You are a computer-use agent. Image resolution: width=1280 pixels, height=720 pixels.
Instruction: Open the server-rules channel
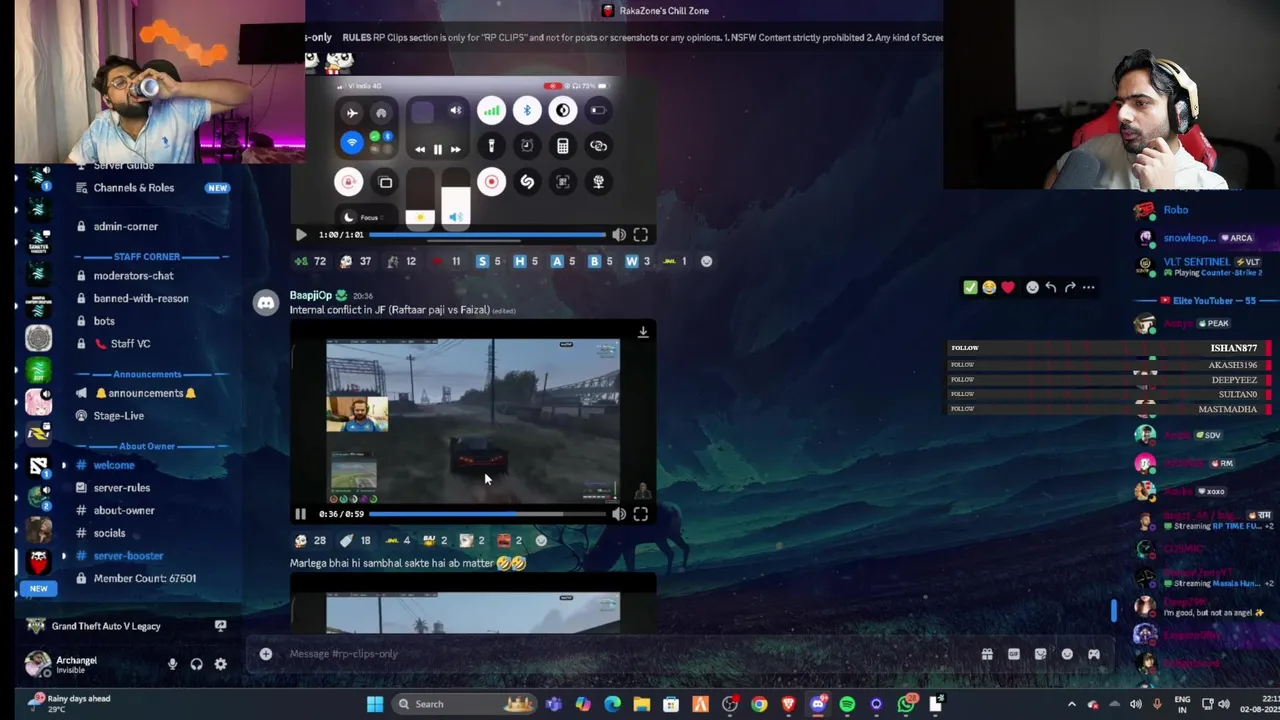click(121, 488)
